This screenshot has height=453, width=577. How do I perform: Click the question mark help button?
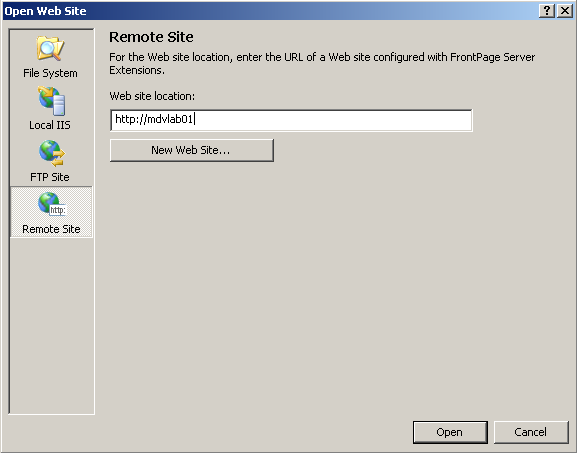coord(547,11)
